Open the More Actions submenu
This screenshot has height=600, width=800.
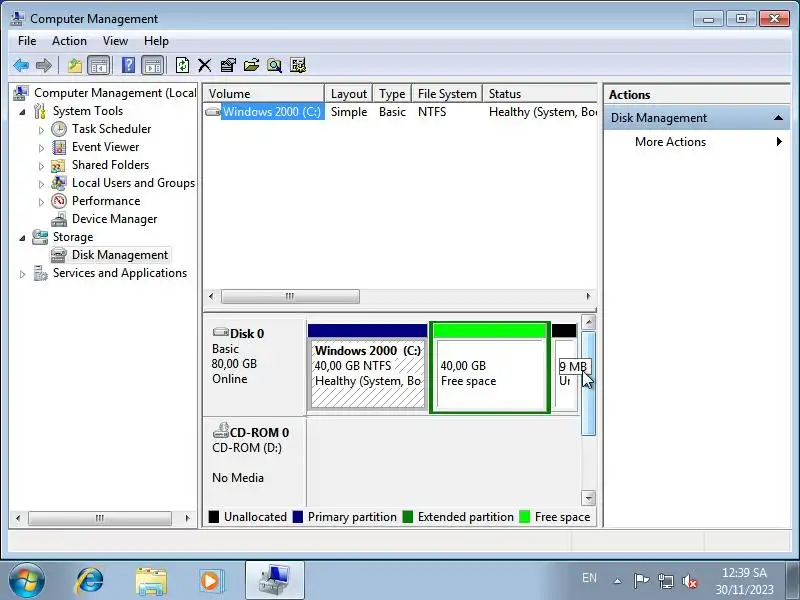click(x=696, y=142)
